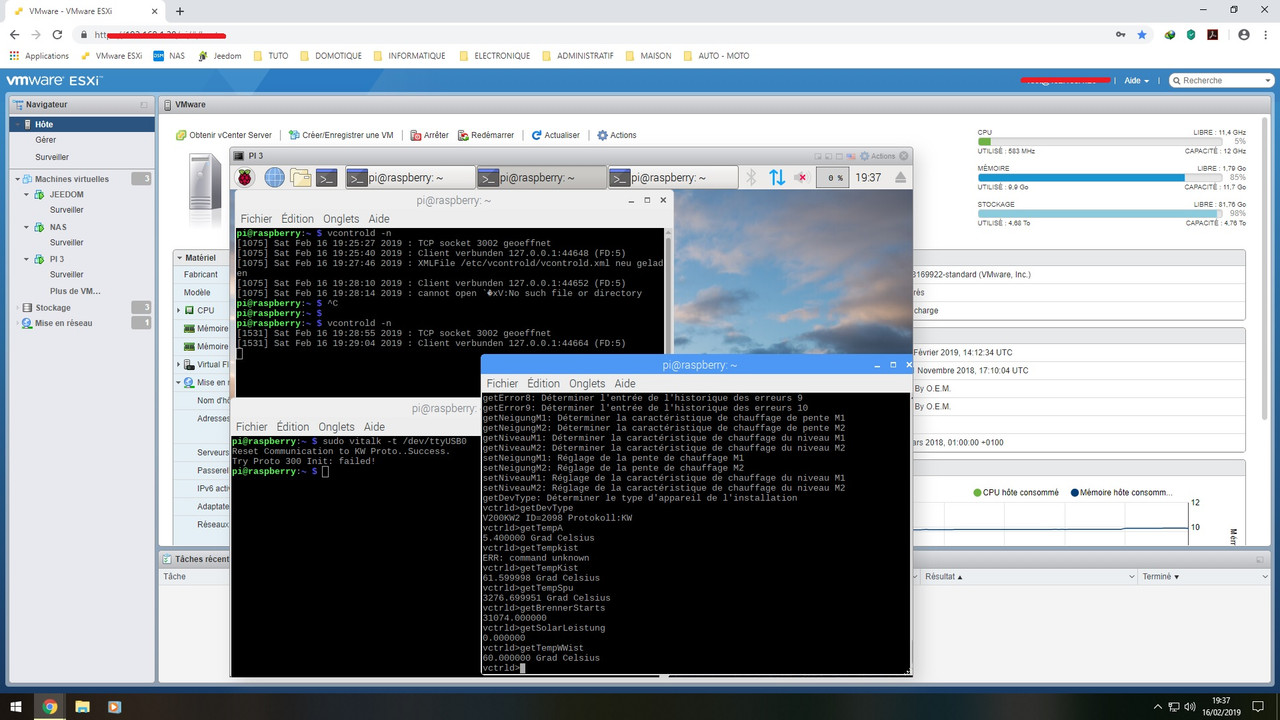Launch the terminal icon in Pi launcher bar
This screenshot has width=1280, height=720.
point(327,178)
